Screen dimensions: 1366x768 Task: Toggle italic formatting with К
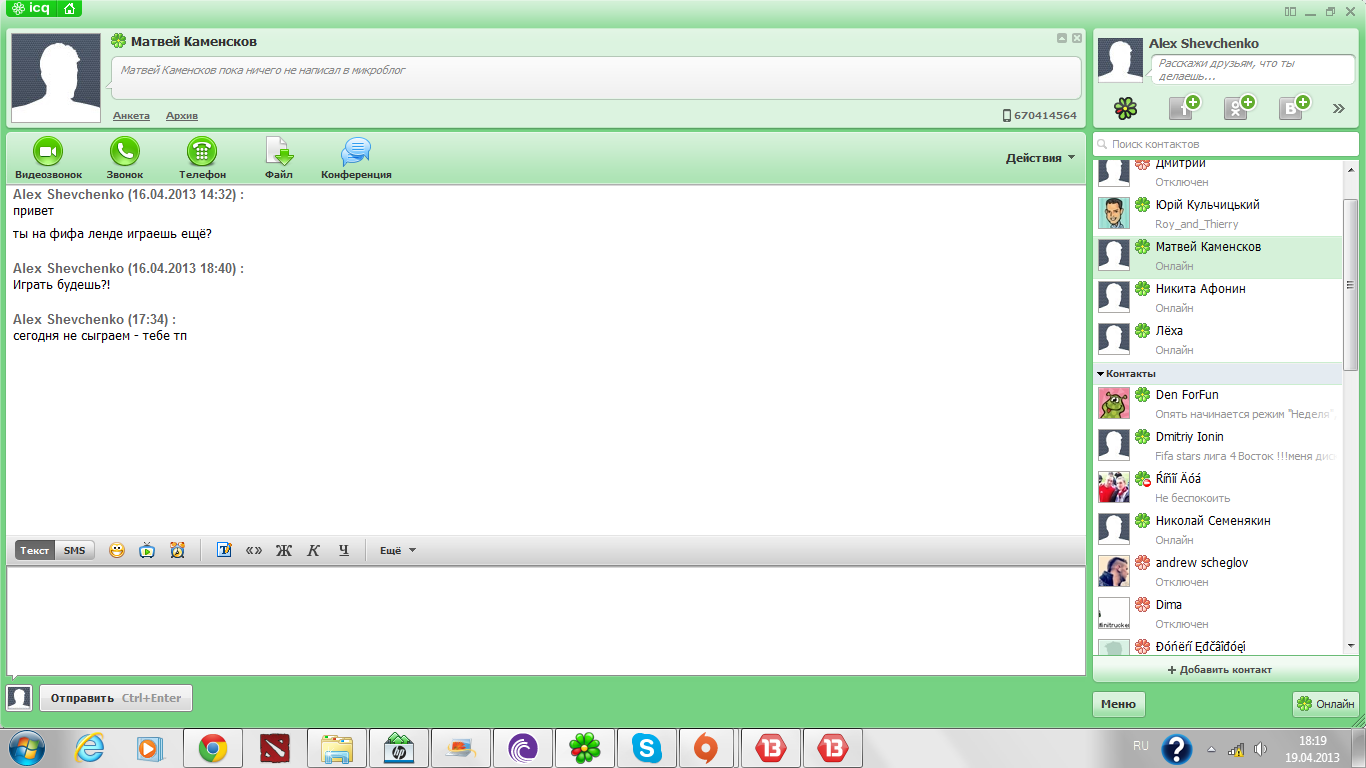click(313, 550)
